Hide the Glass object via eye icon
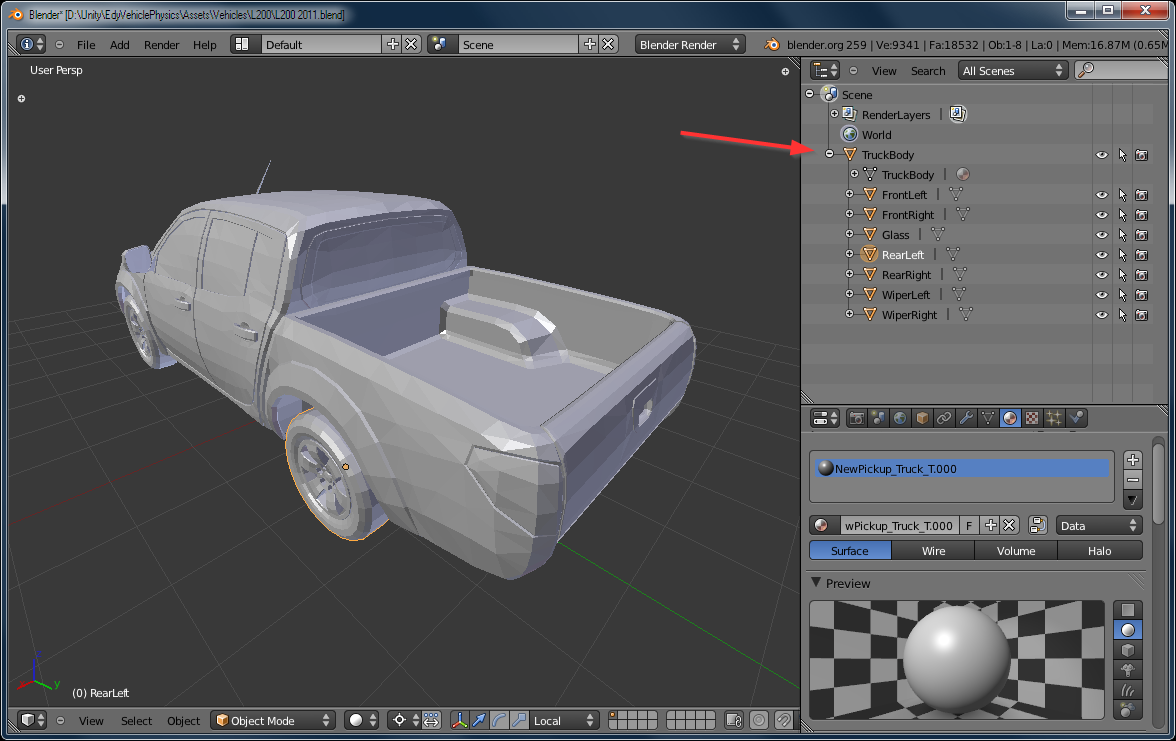 (x=1102, y=235)
